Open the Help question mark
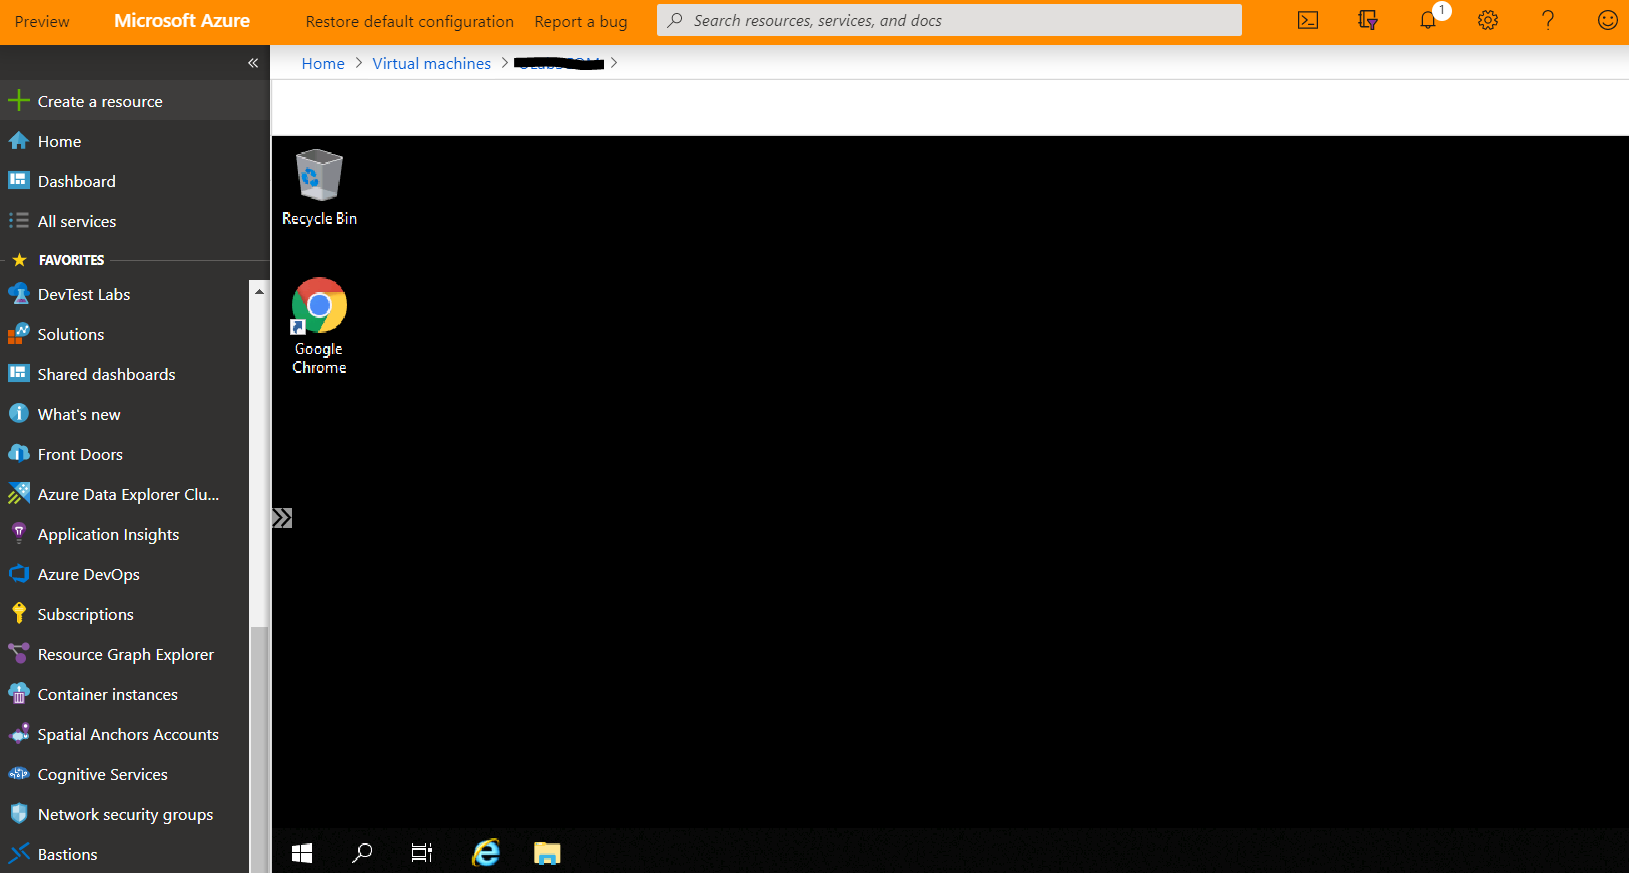The height and width of the screenshot is (873, 1629). coord(1548,20)
